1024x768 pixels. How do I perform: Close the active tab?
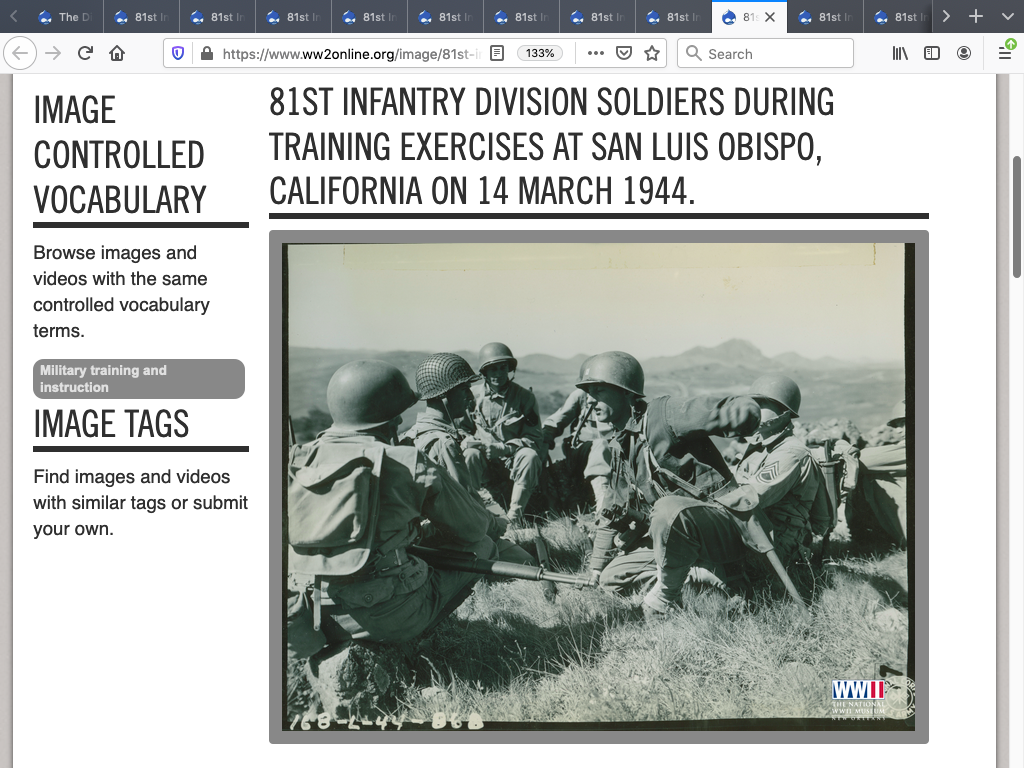(x=770, y=17)
